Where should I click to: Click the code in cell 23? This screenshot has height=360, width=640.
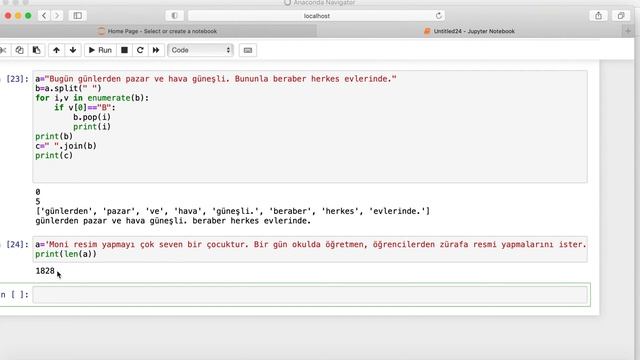(x=310, y=127)
